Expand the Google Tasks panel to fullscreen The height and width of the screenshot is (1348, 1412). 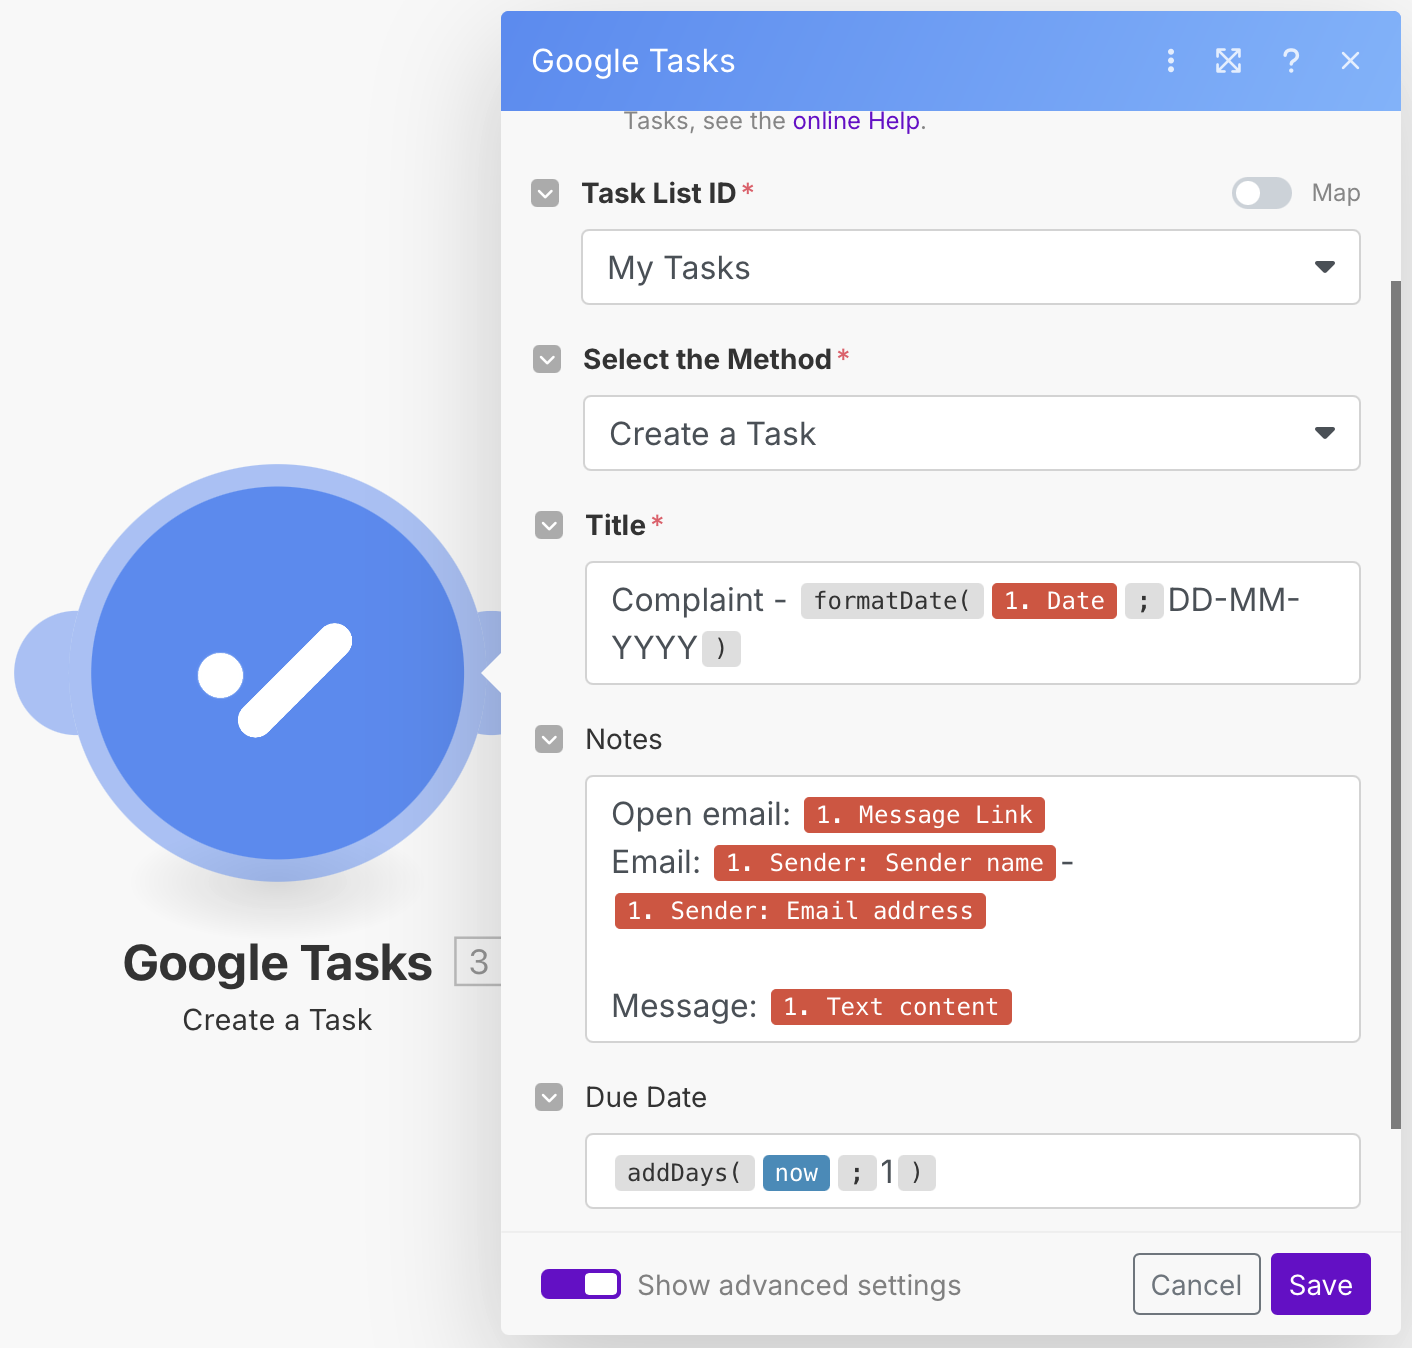pos(1228,61)
